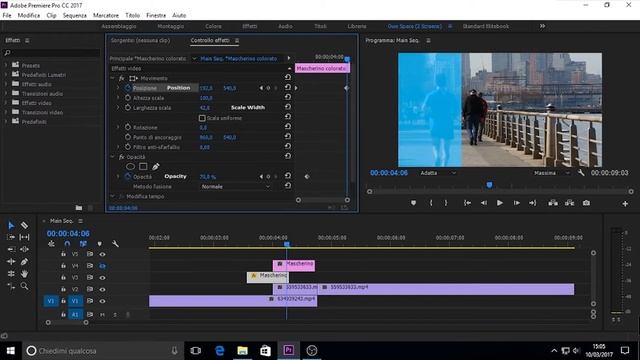Viewport: 640px width, 360px height.
Task: Lock the V3 track
Action: click(63, 278)
